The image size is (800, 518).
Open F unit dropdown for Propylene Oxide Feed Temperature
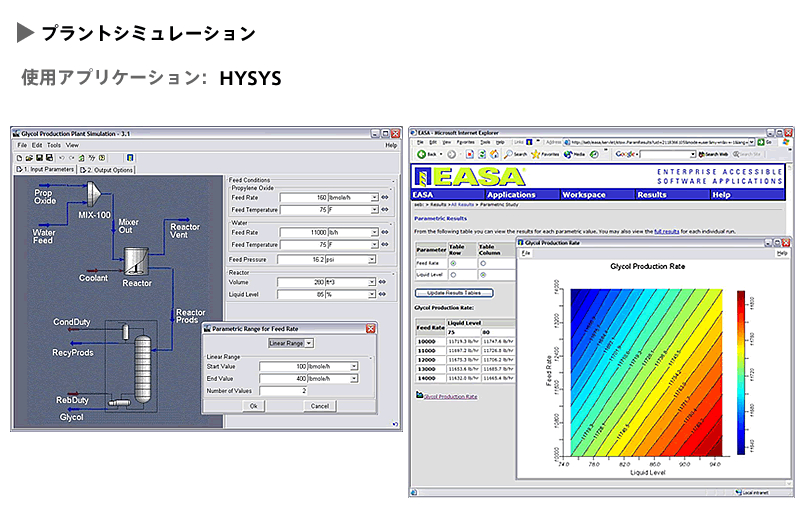pyautogui.click(x=374, y=210)
